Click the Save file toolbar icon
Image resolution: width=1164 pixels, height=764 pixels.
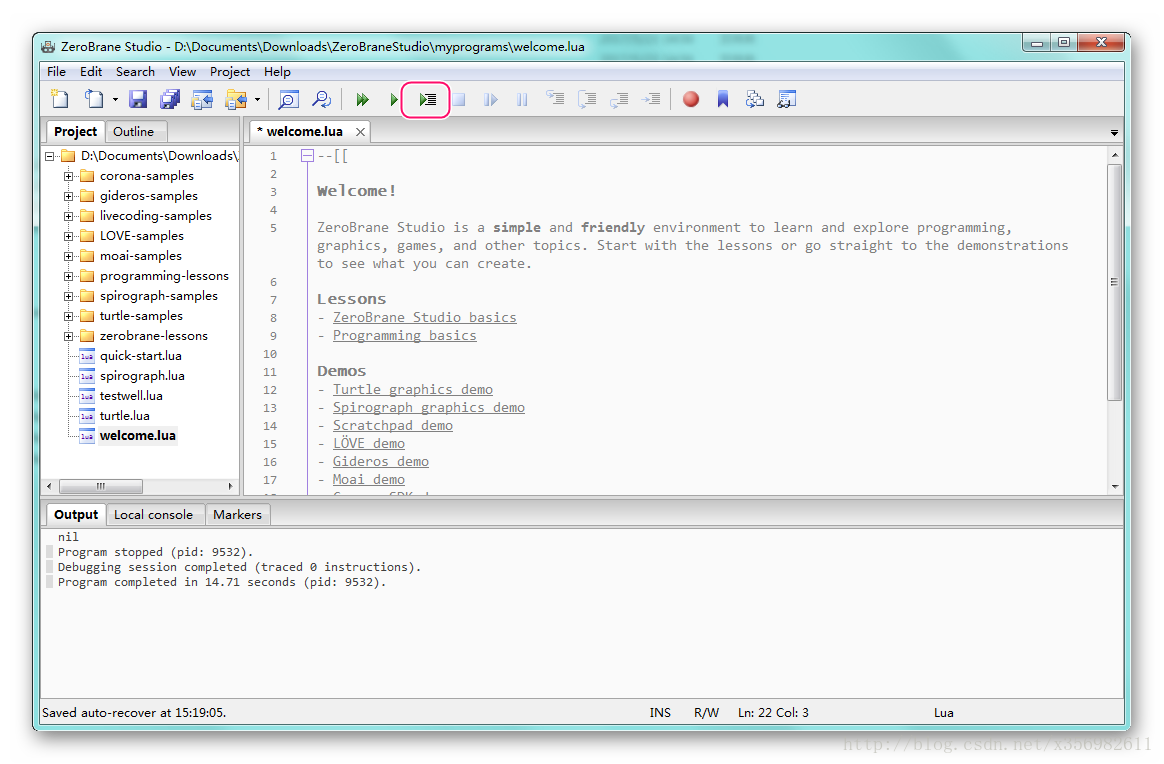point(138,99)
